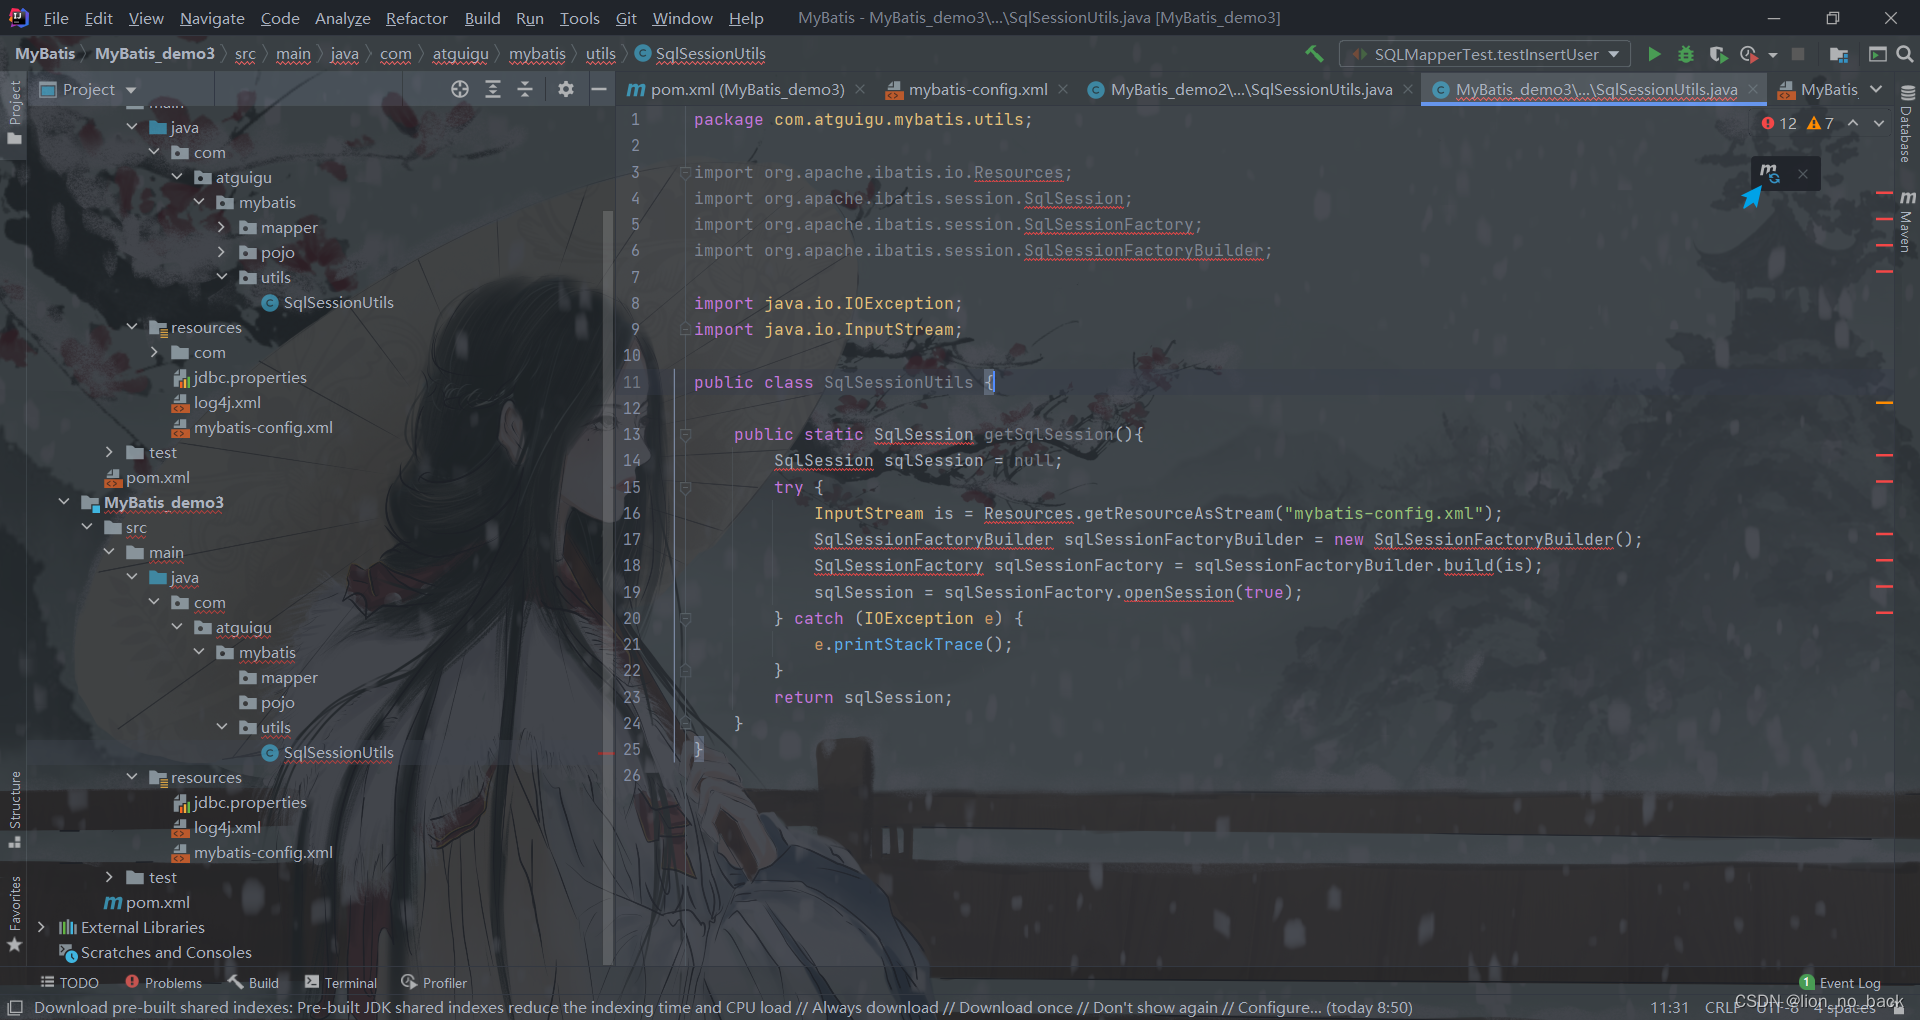
Task: Toggle the Favorites tool window
Action: 14,914
